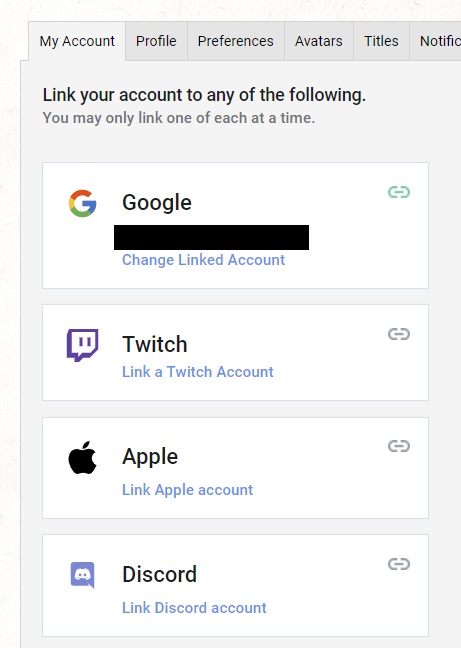Click the Discord logo icon
The width and height of the screenshot is (461, 648).
click(83, 575)
